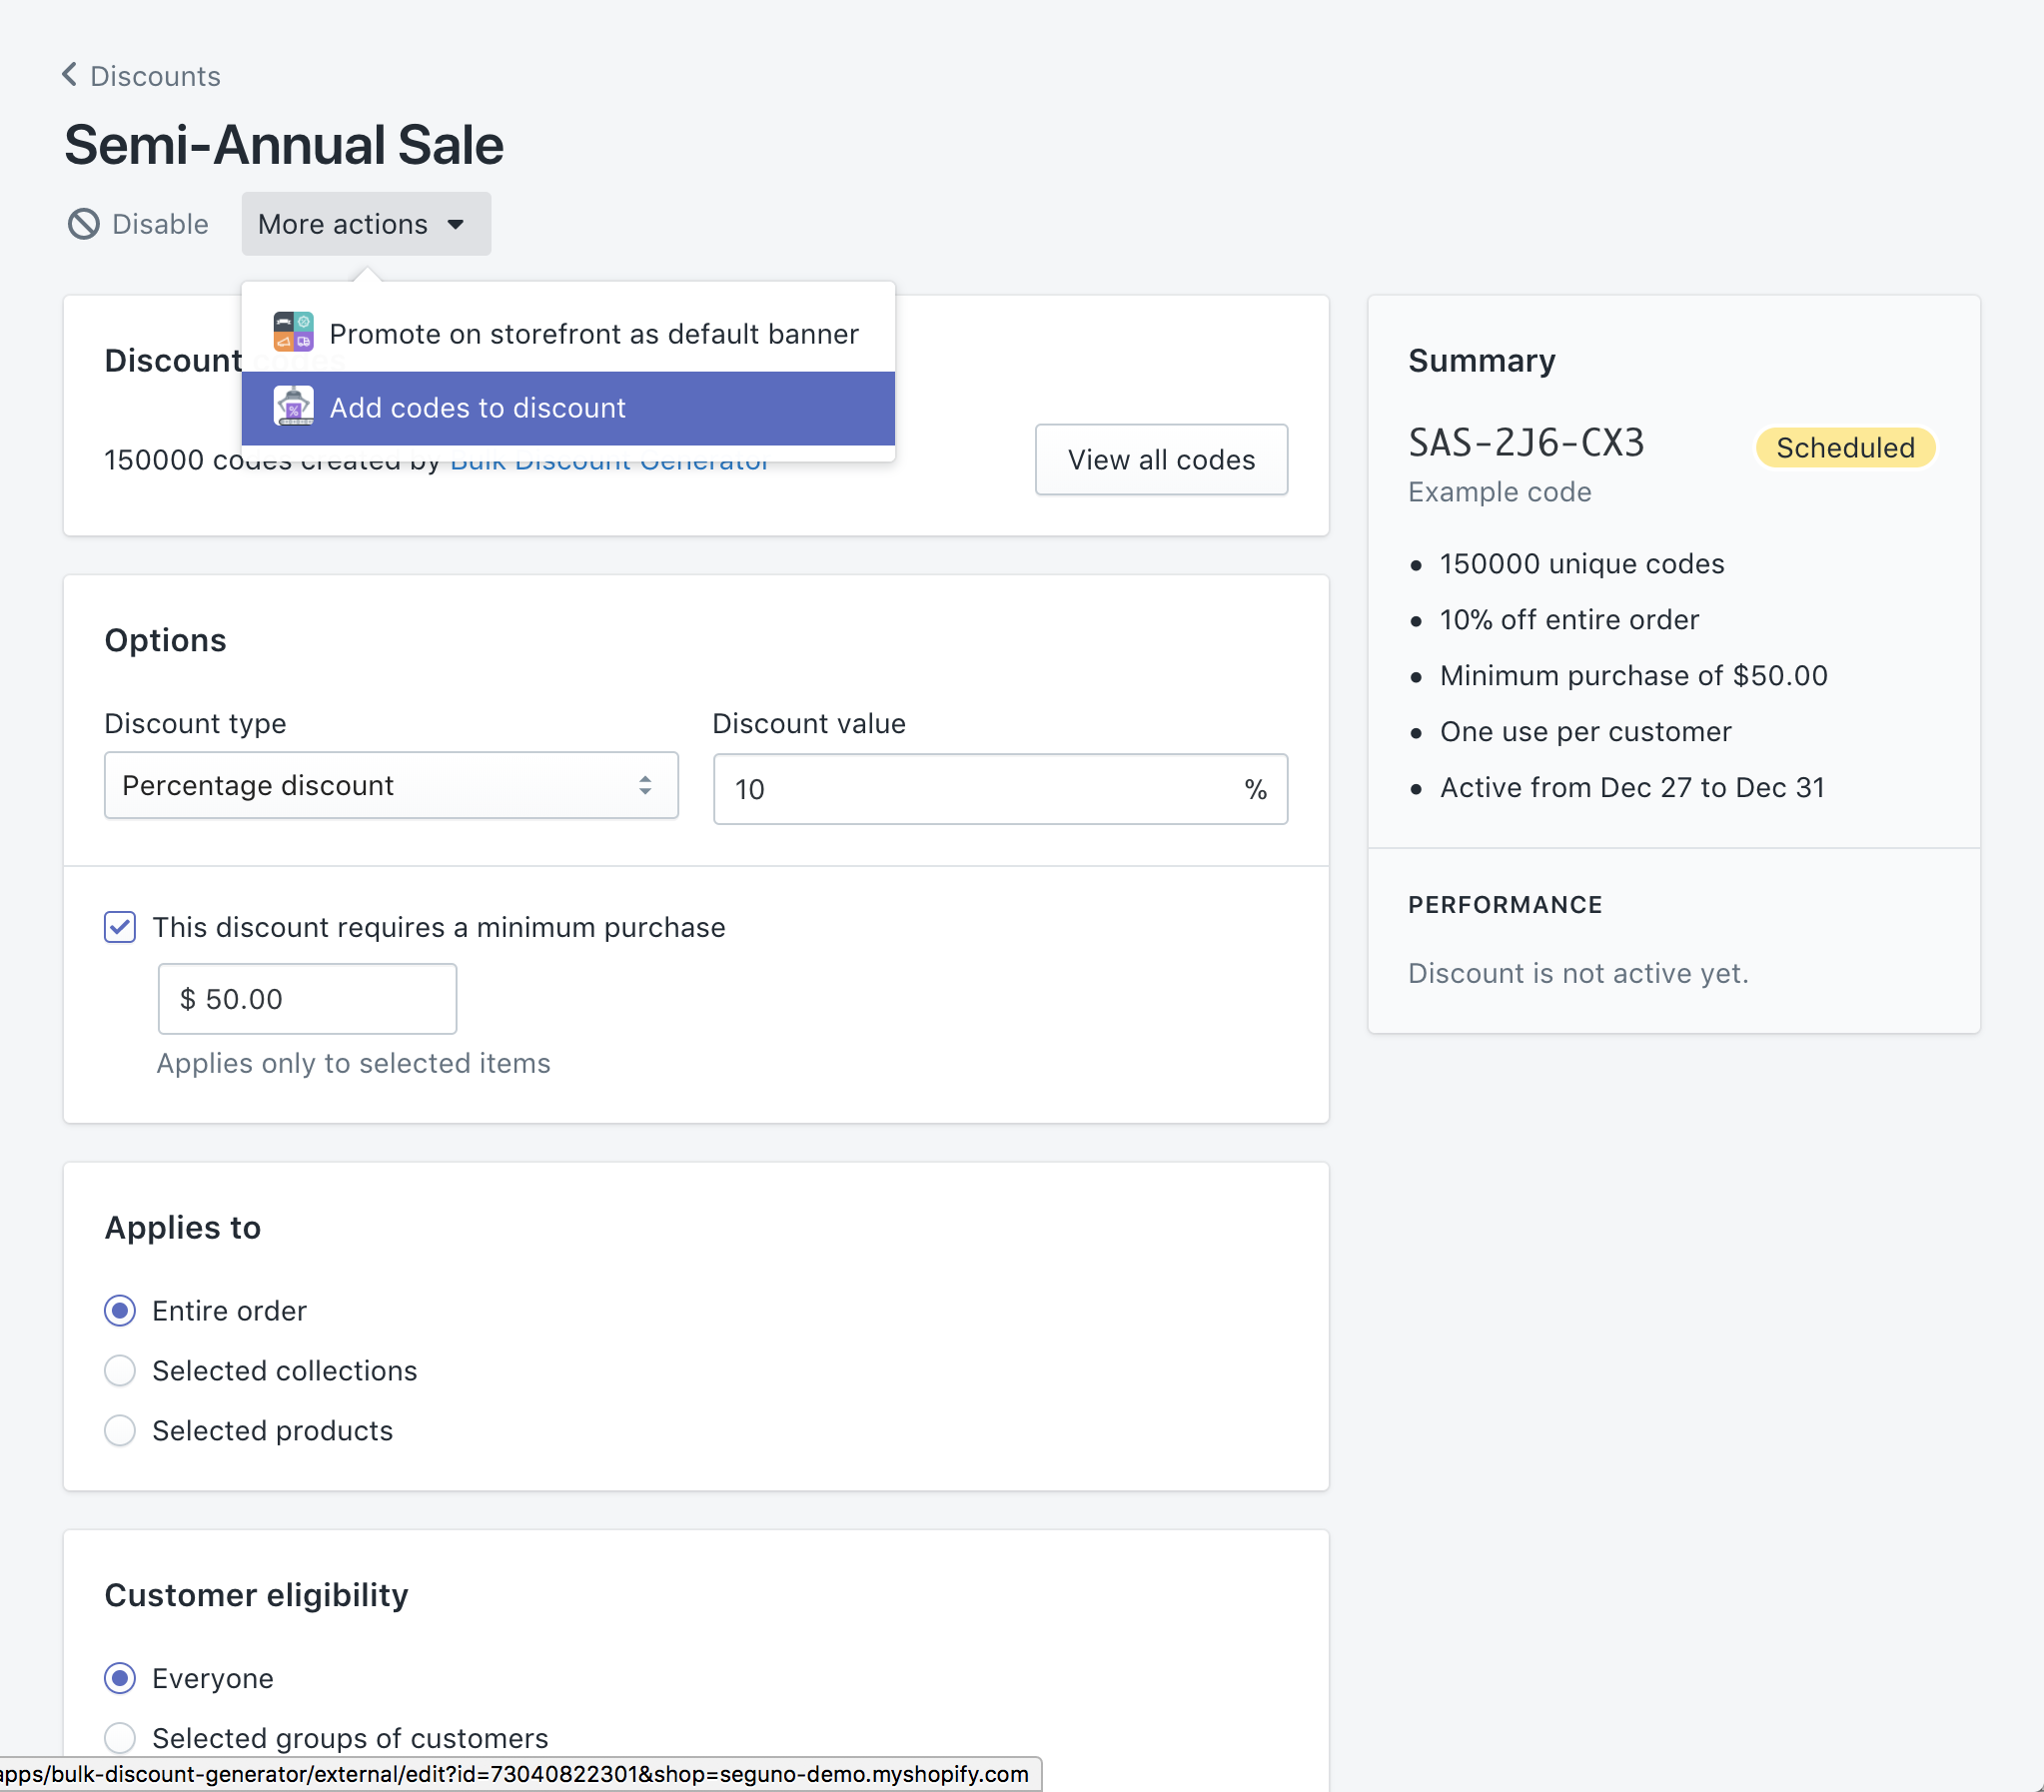
Task: Click the storefront banner app icon
Action: [x=294, y=332]
